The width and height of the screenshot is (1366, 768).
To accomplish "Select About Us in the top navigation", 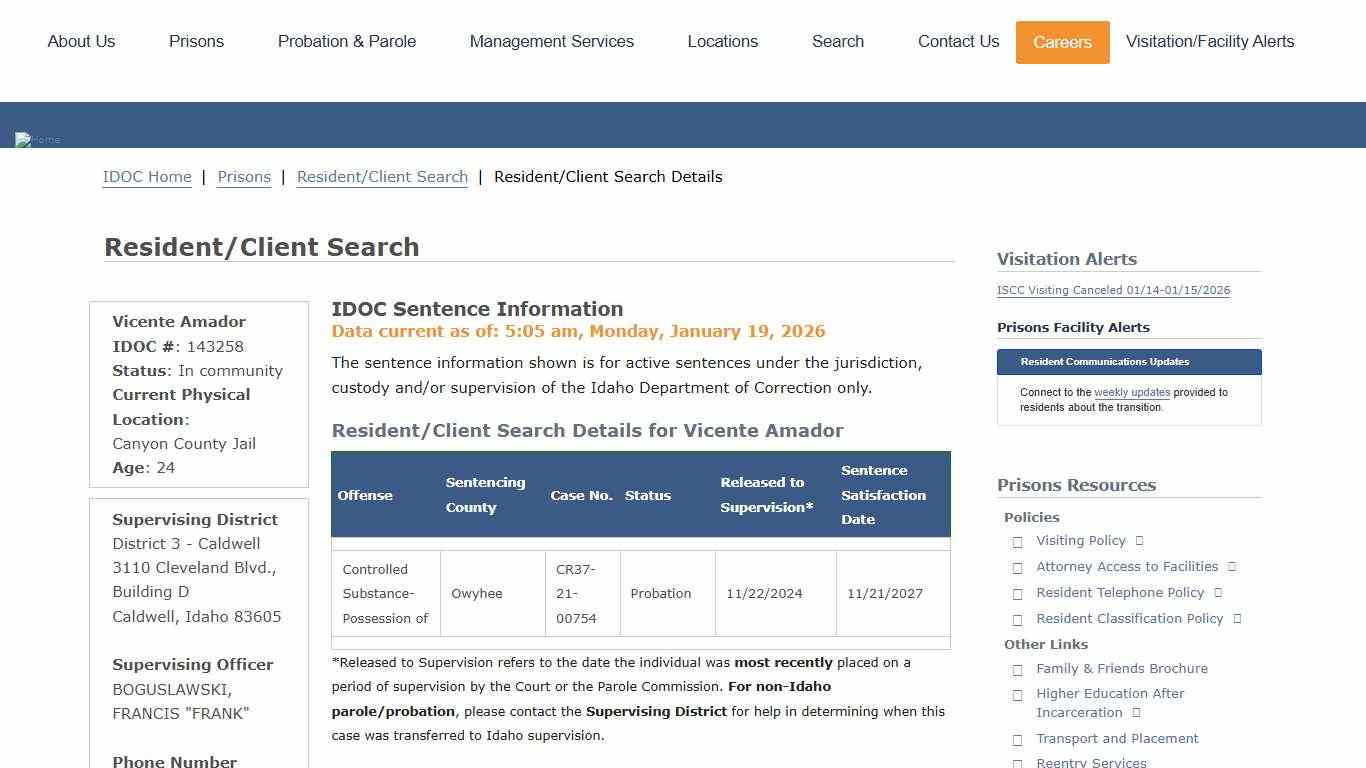I will click(81, 42).
